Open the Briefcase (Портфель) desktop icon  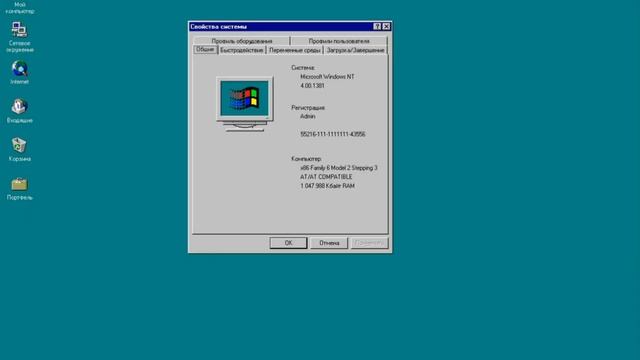pyautogui.click(x=19, y=189)
